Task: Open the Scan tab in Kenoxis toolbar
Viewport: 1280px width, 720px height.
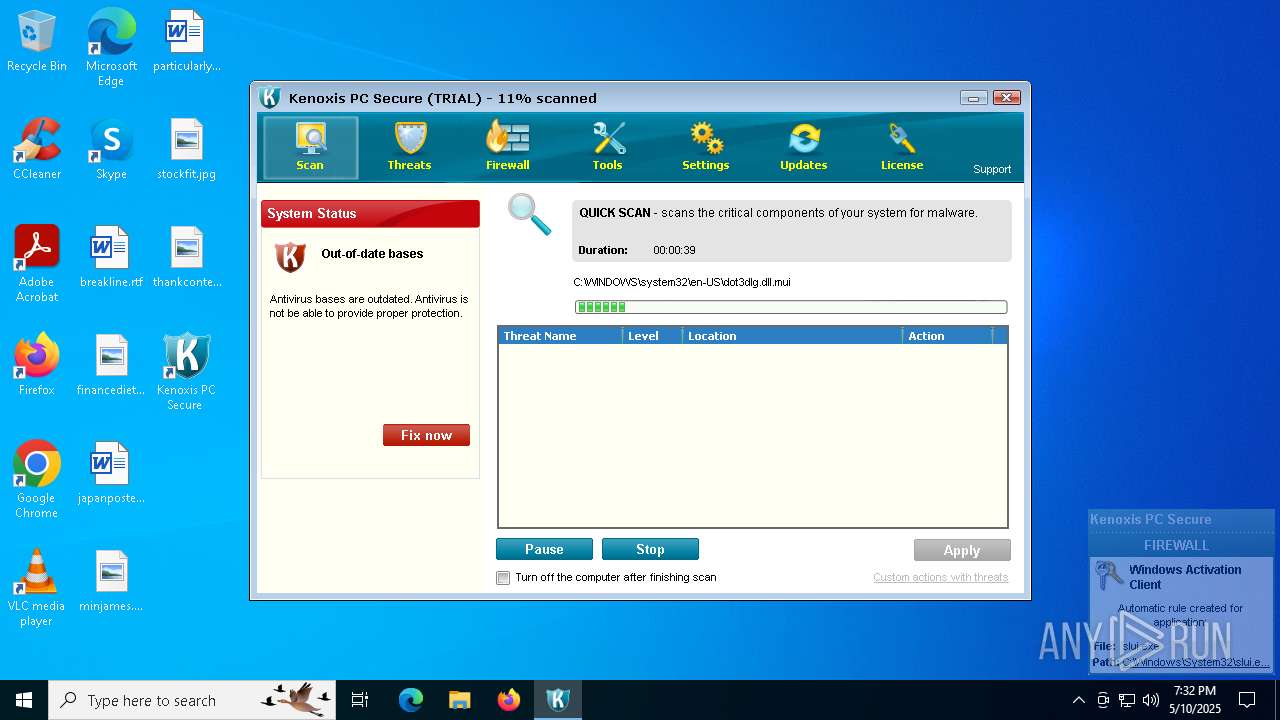Action: (x=310, y=148)
